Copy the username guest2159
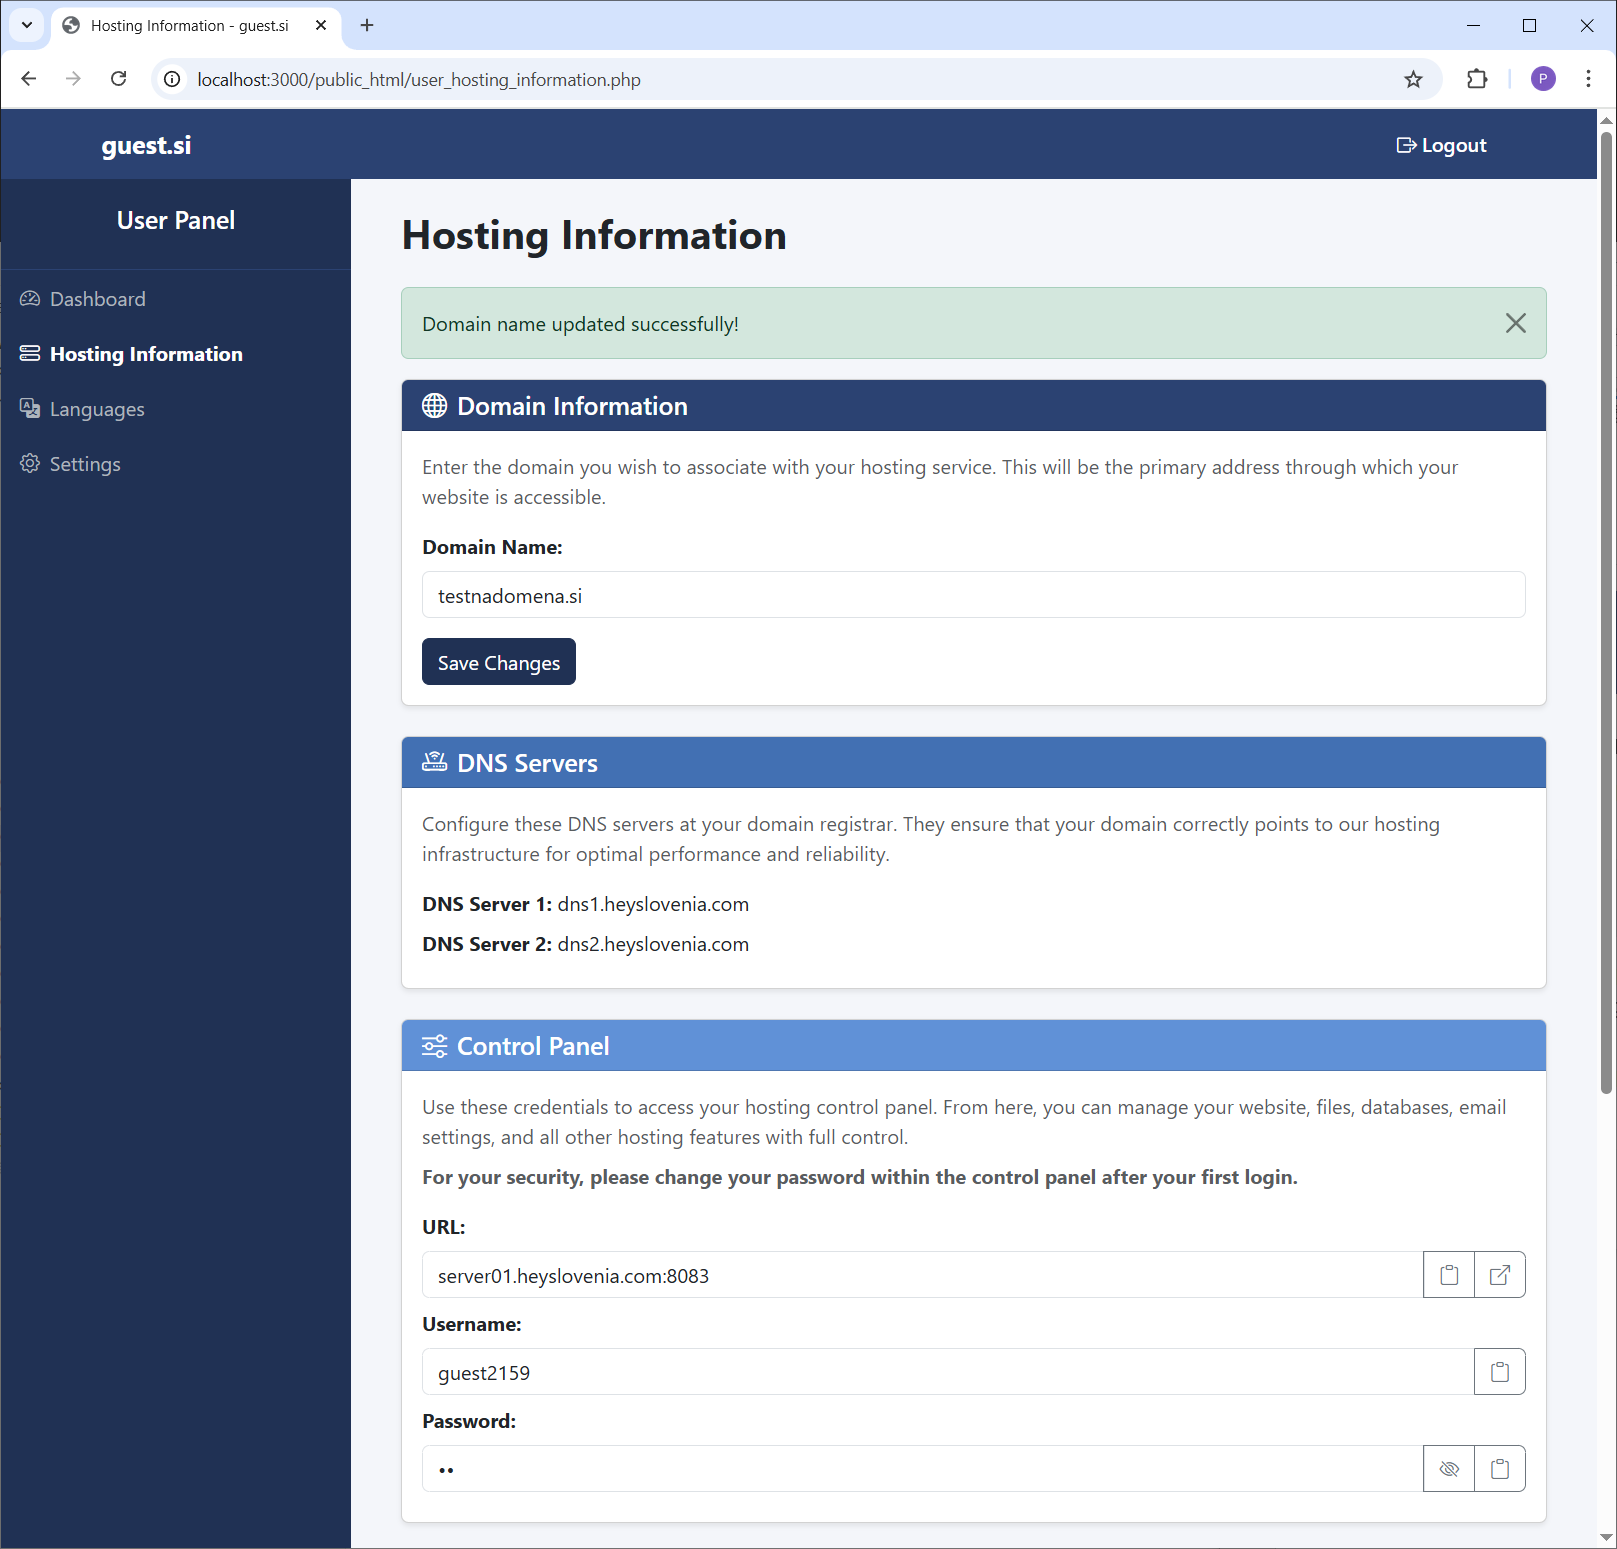Viewport: 1617px width, 1549px height. coord(1498,1371)
